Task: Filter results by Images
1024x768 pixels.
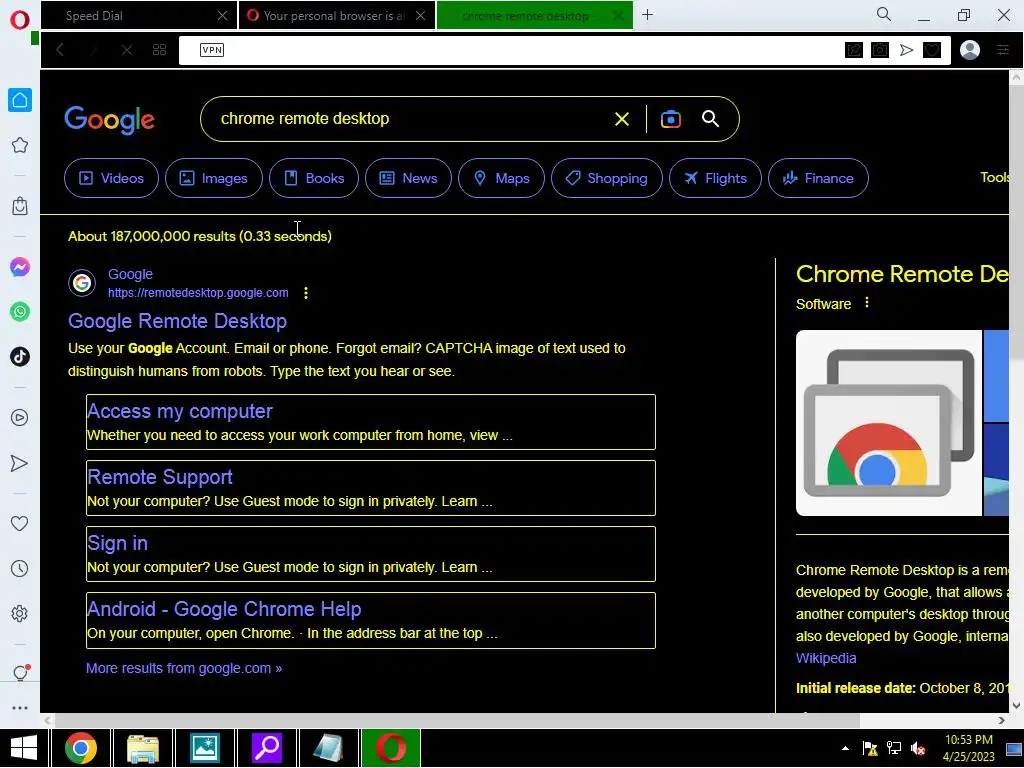Action: click(x=214, y=178)
